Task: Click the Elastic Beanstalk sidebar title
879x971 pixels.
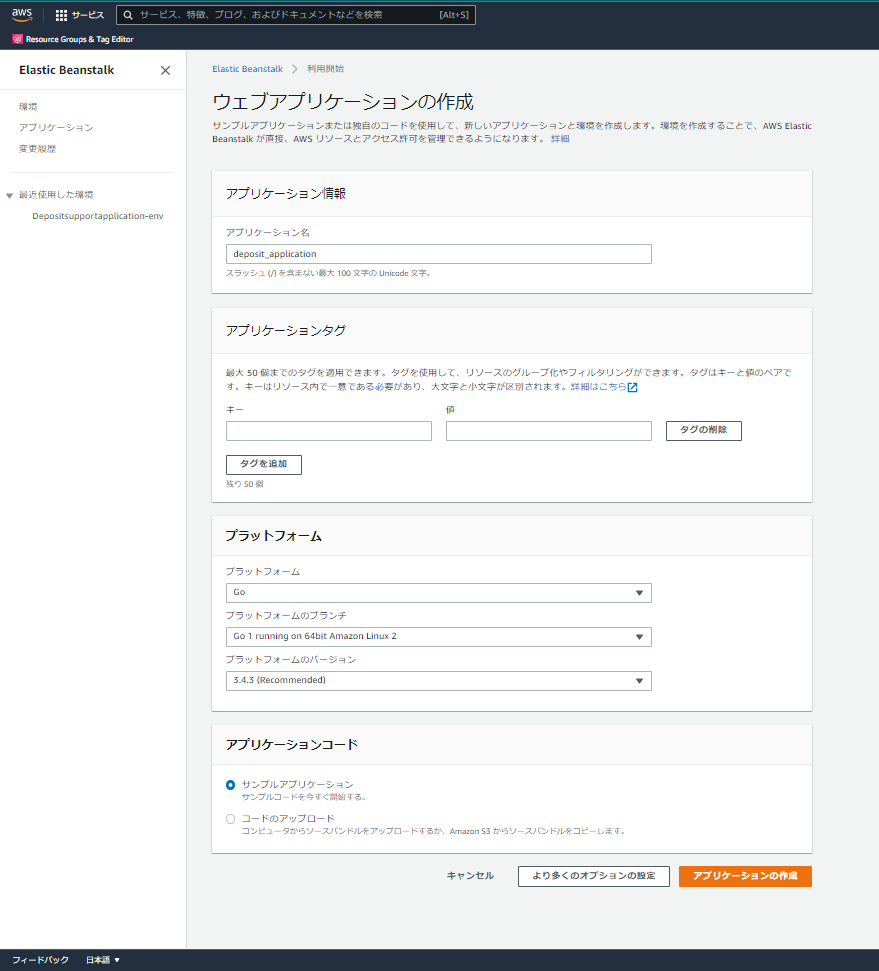Action: tap(66, 70)
